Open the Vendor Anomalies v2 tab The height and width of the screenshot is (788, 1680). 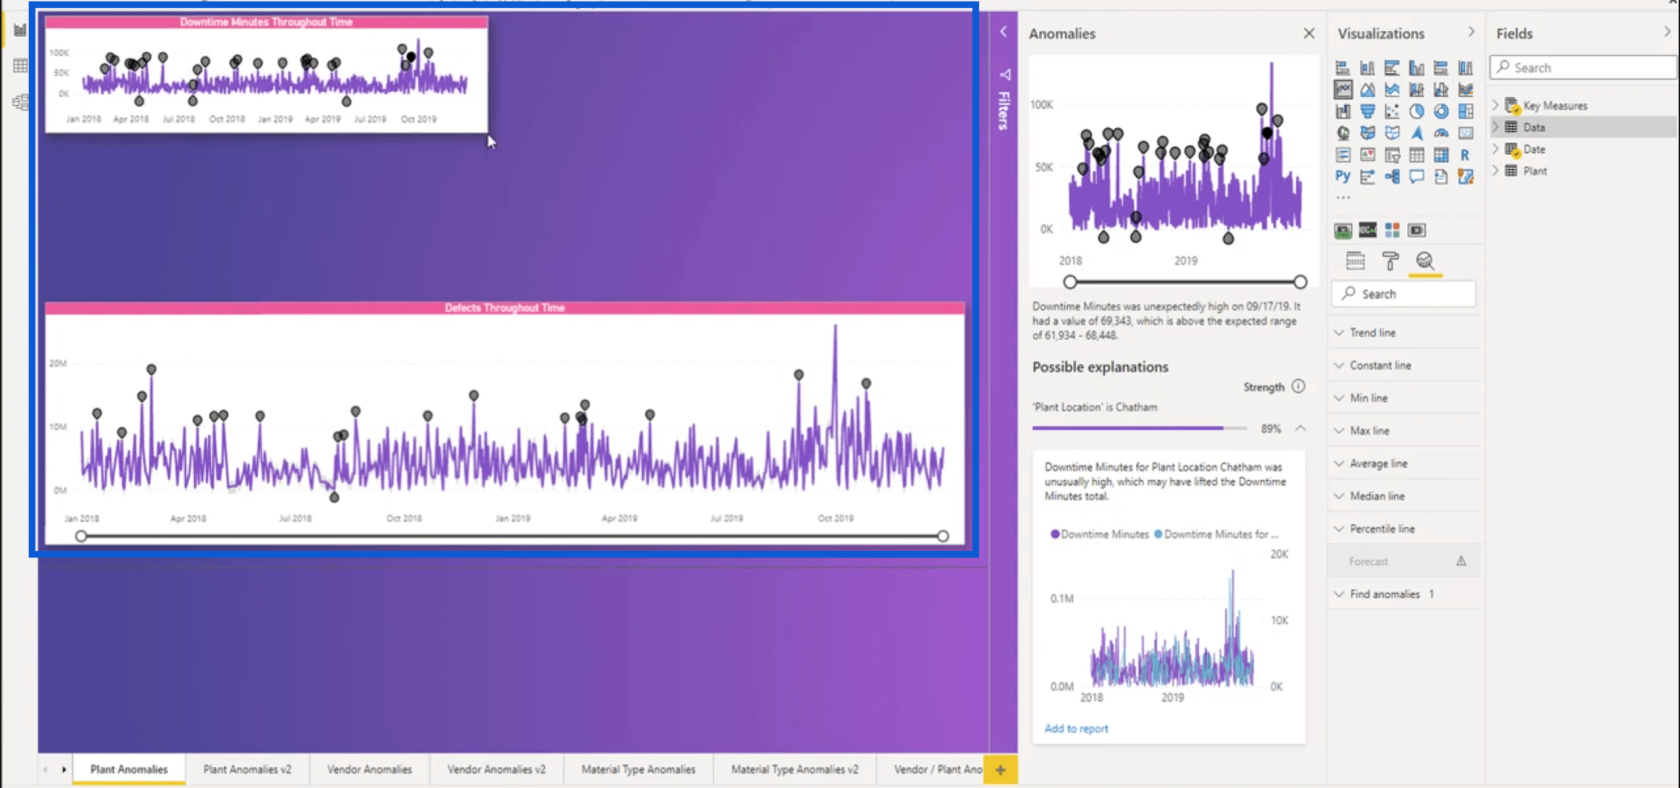pyautogui.click(x=496, y=769)
